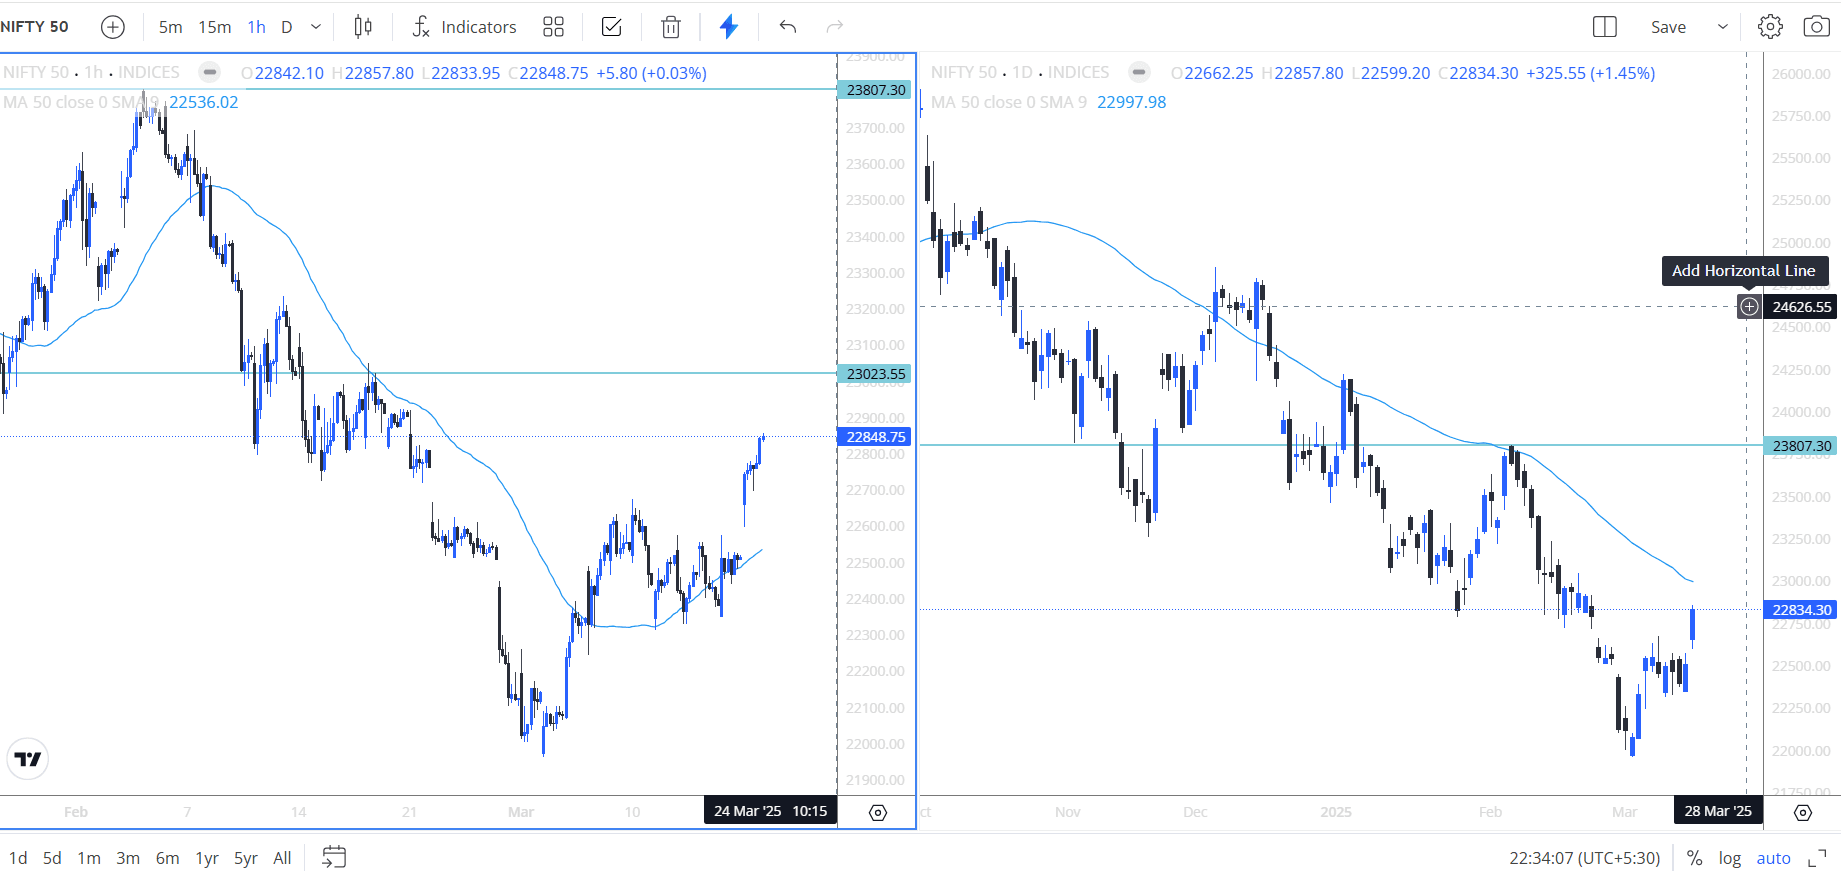Select the 15m timeframe
Screen dimensions: 1841x871
[214, 27]
